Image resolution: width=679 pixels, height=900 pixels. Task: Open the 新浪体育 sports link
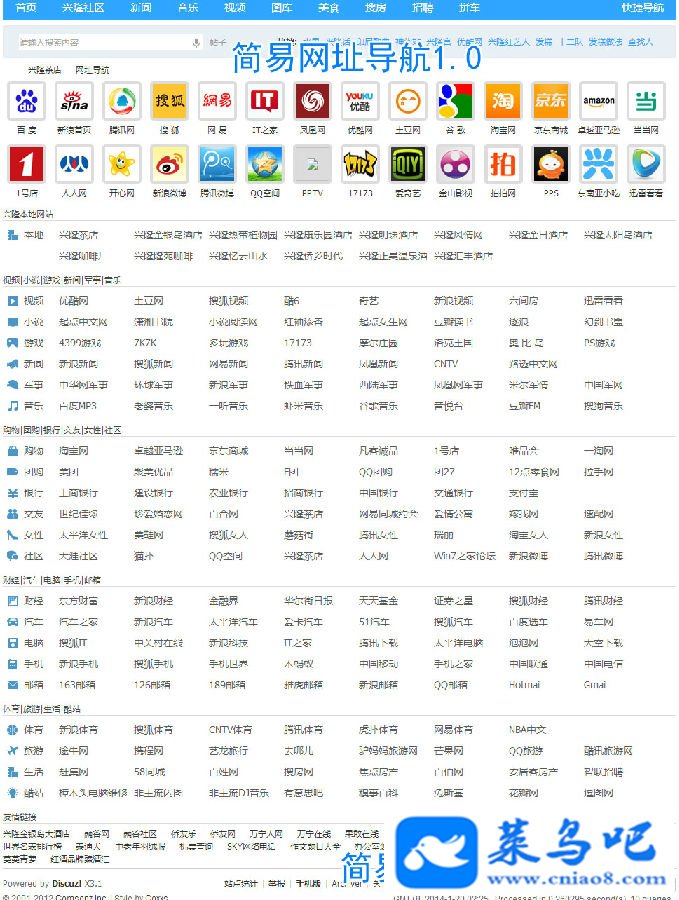tap(78, 730)
